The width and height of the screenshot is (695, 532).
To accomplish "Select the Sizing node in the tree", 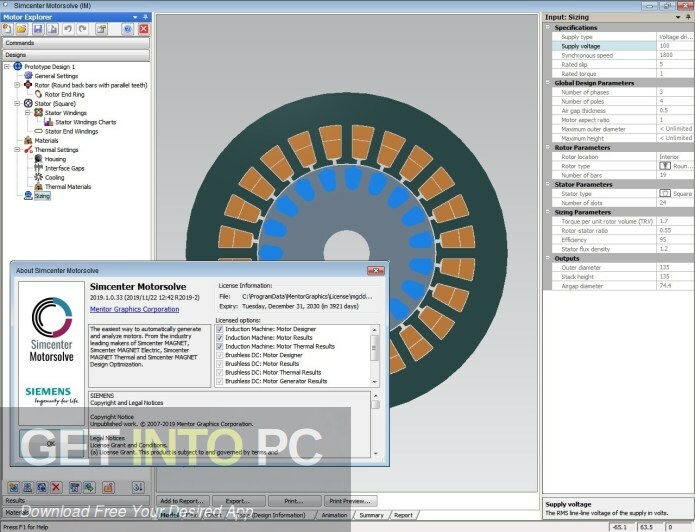I will click(42, 196).
